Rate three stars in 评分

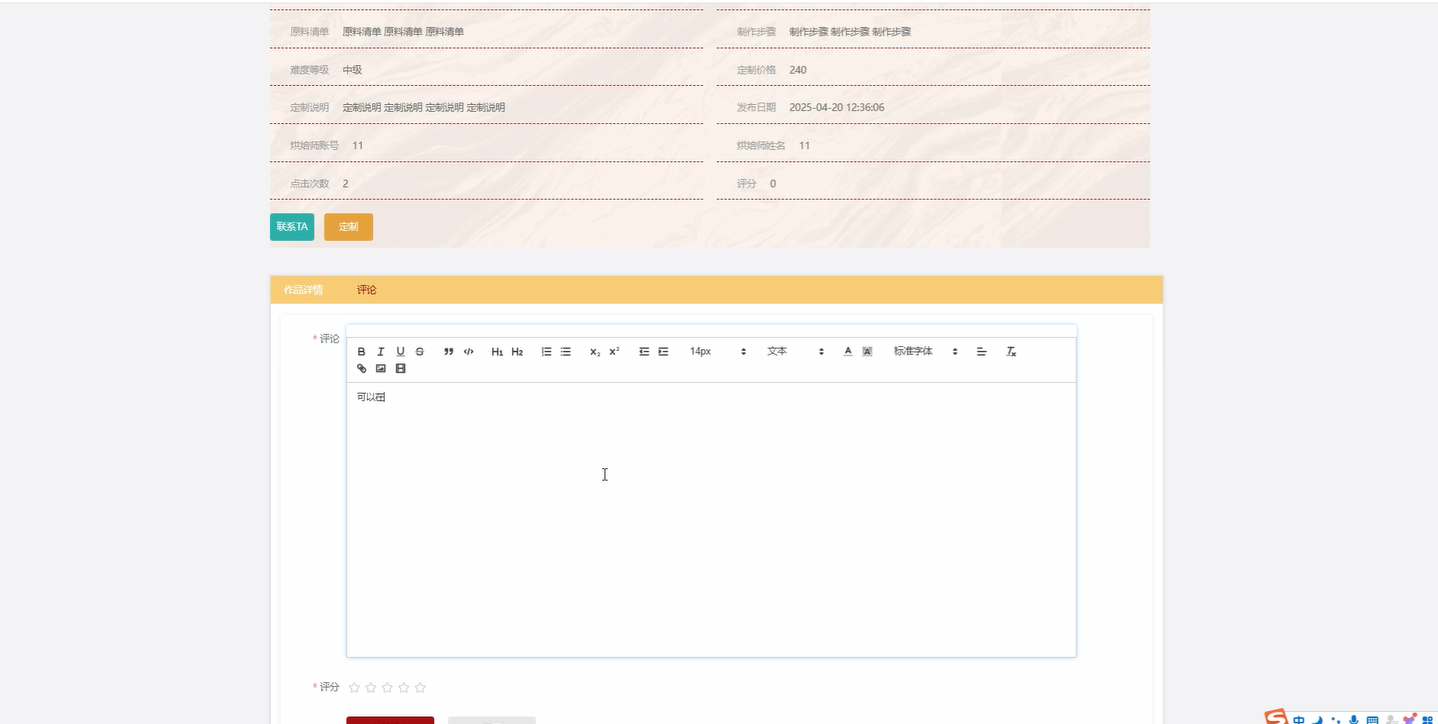(387, 688)
